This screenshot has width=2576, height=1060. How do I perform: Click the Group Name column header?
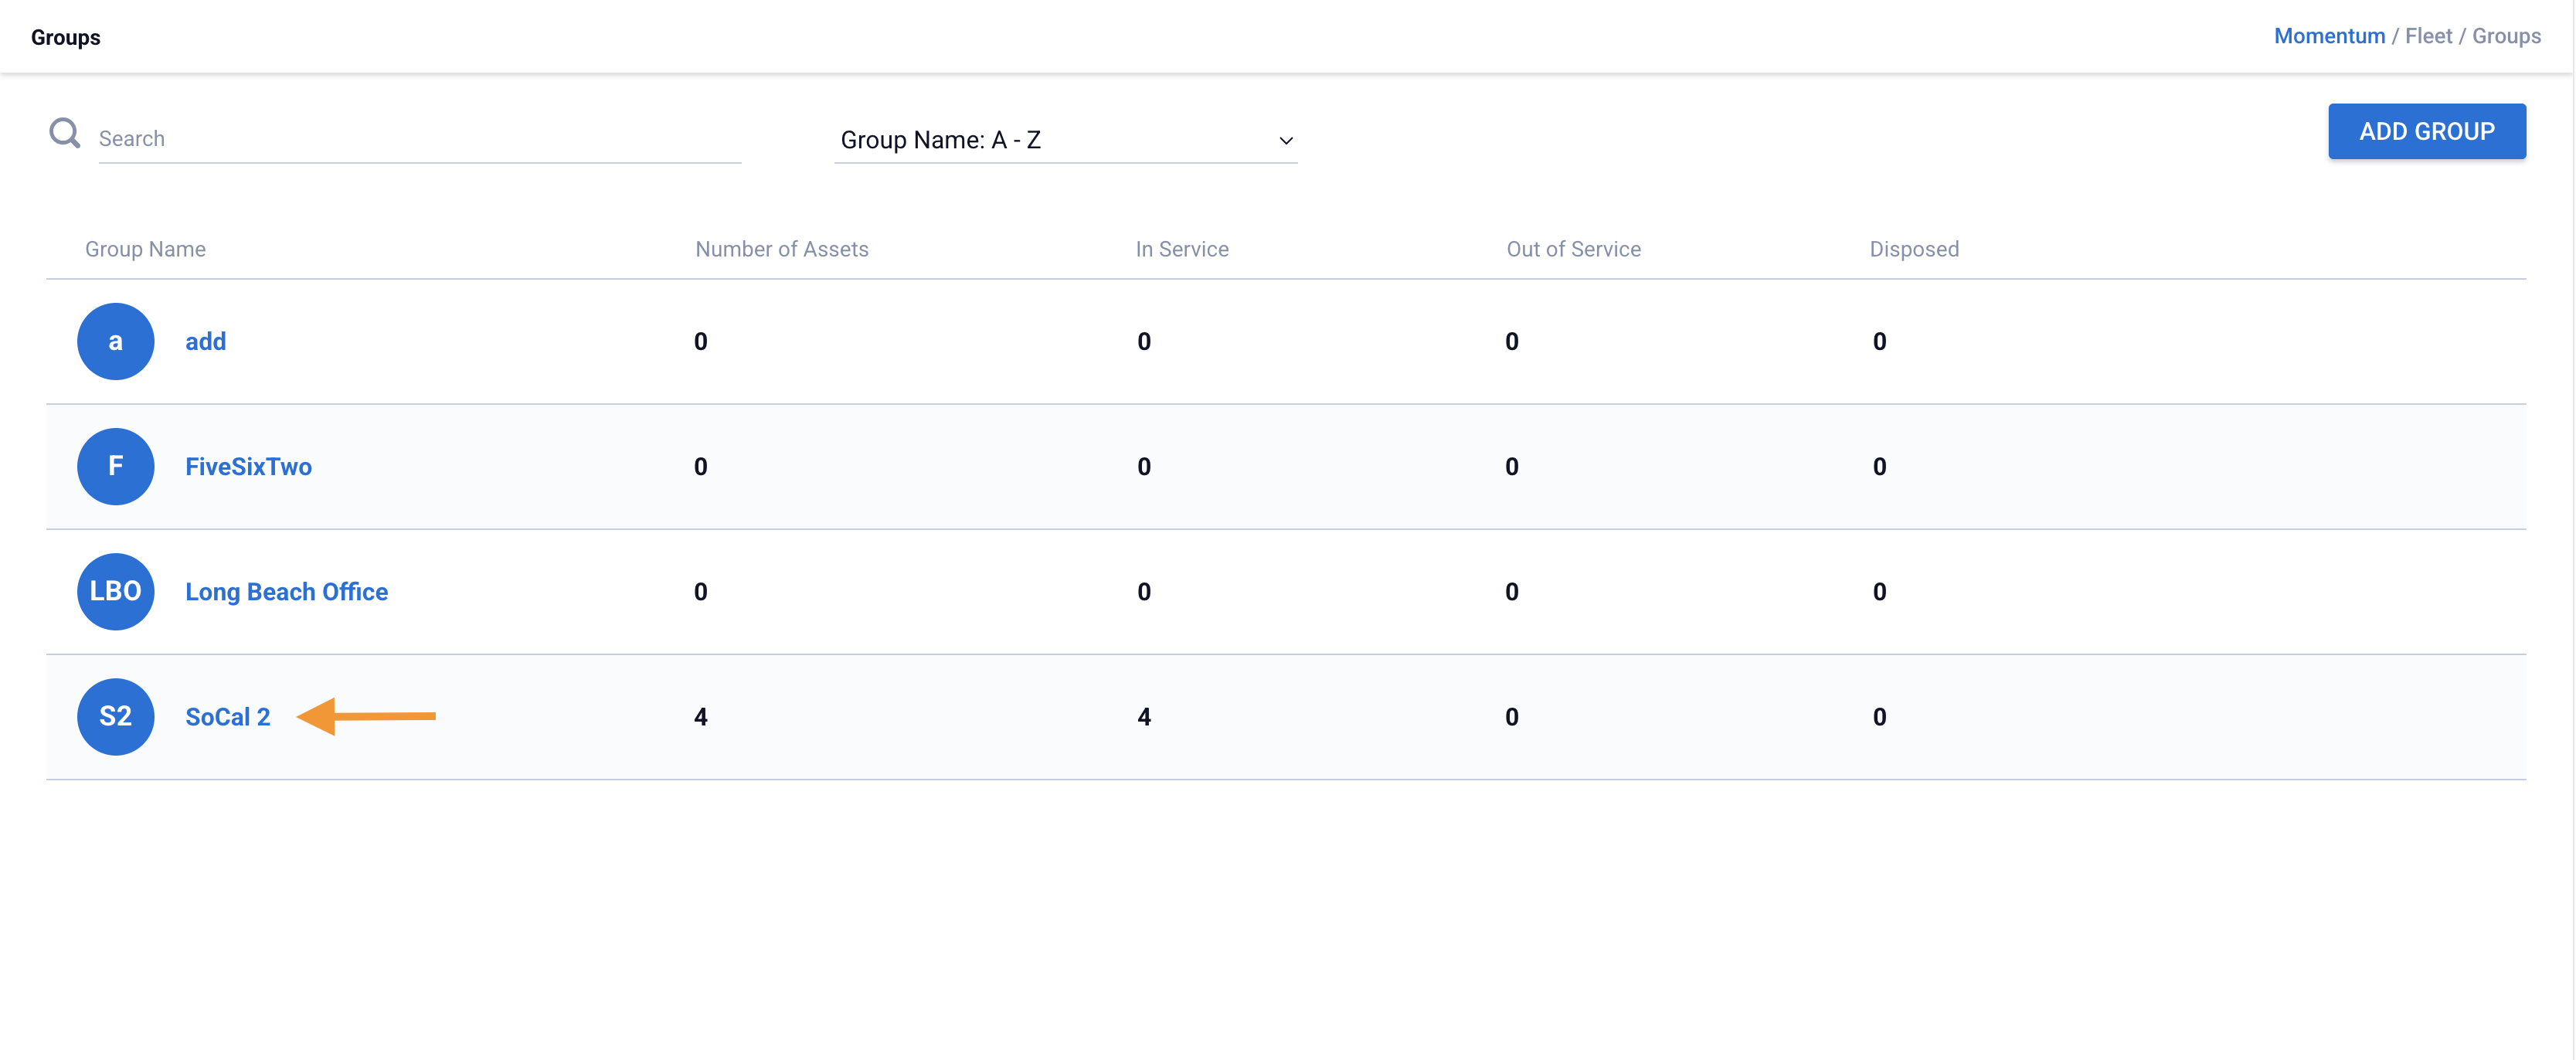point(145,249)
